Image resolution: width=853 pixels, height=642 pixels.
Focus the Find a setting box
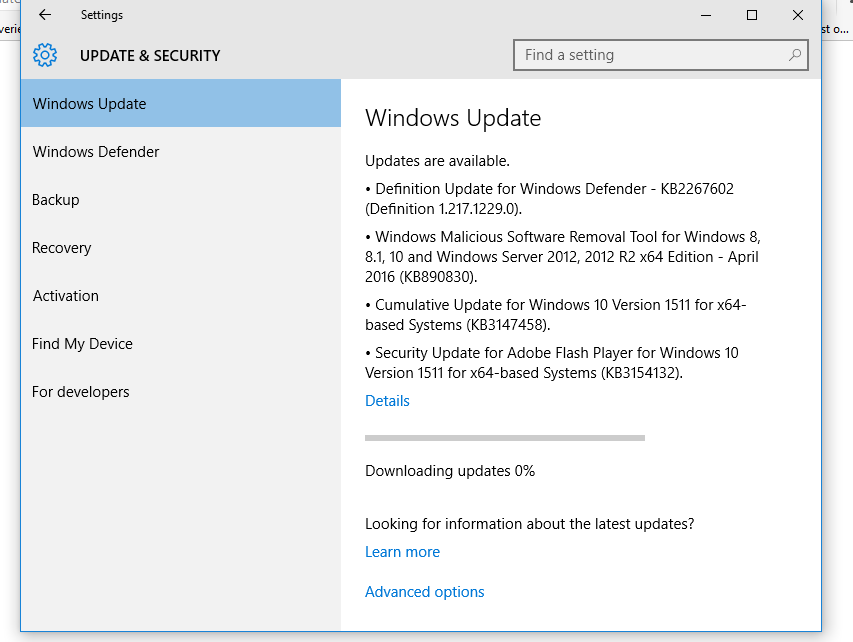point(660,55)
